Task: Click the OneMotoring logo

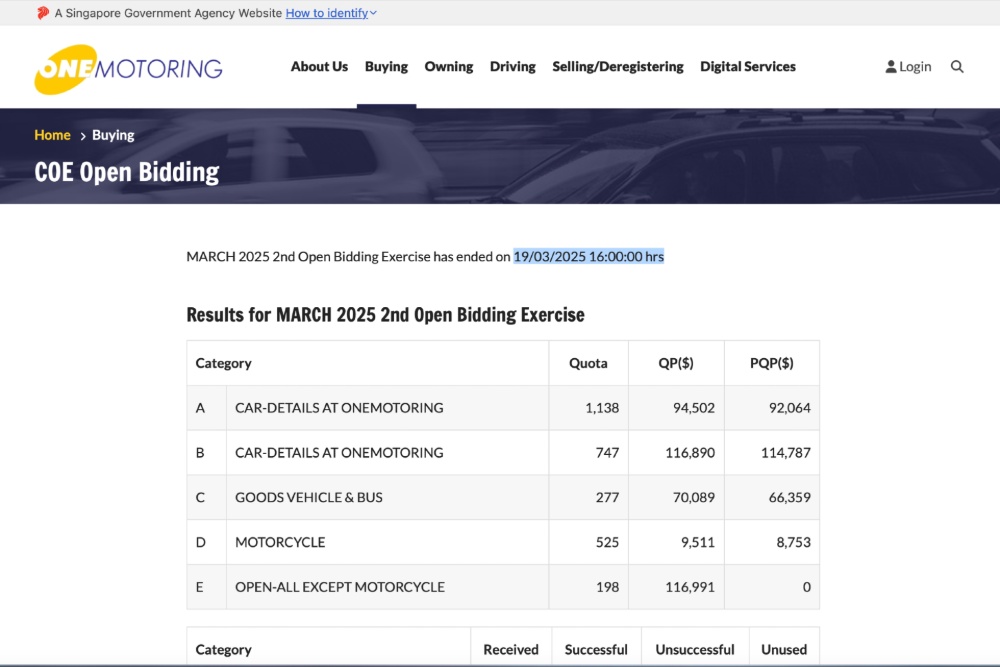Action: tap(128, 68)
